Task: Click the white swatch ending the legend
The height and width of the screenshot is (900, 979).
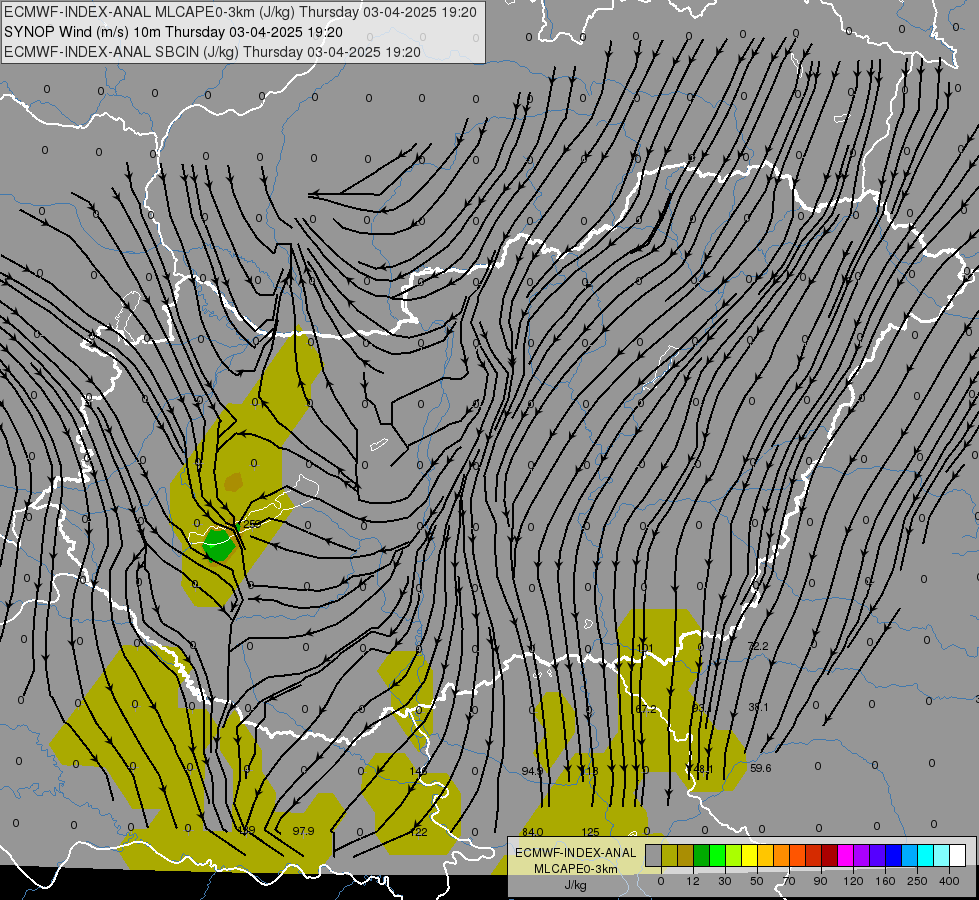Action: [958, 855]
